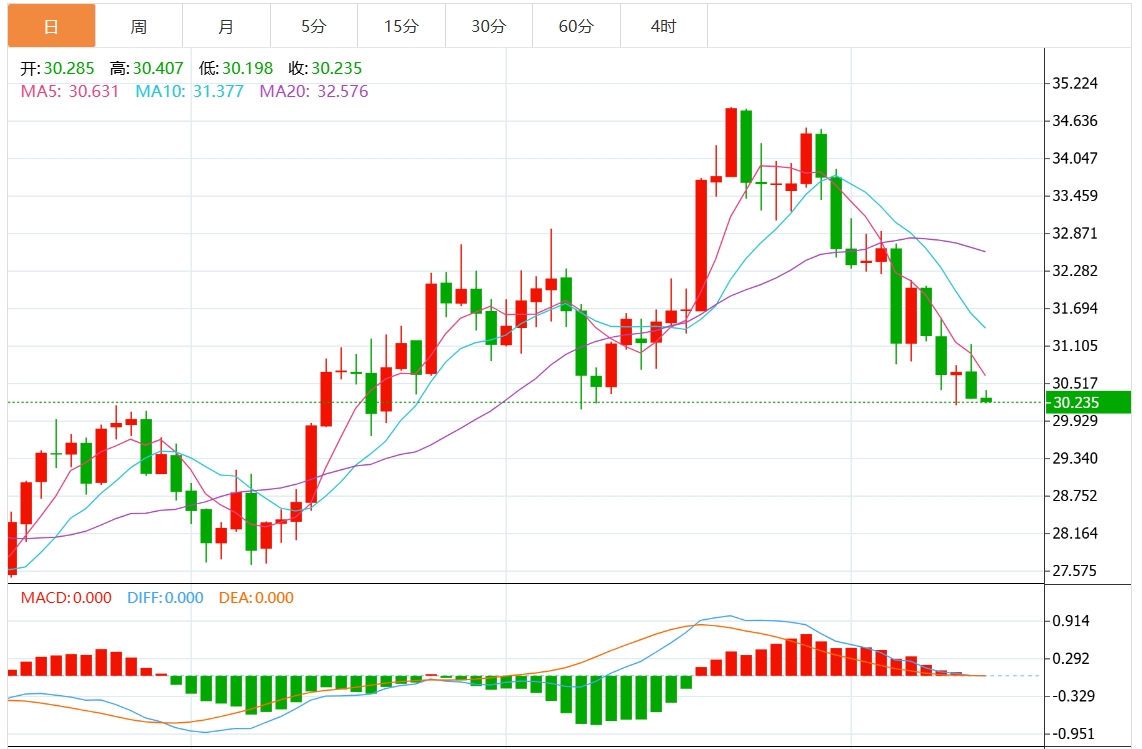This screenshot has height=749, width=1142.
Task: Click the high price 高:30.407
Action: [x=146, y=68]
